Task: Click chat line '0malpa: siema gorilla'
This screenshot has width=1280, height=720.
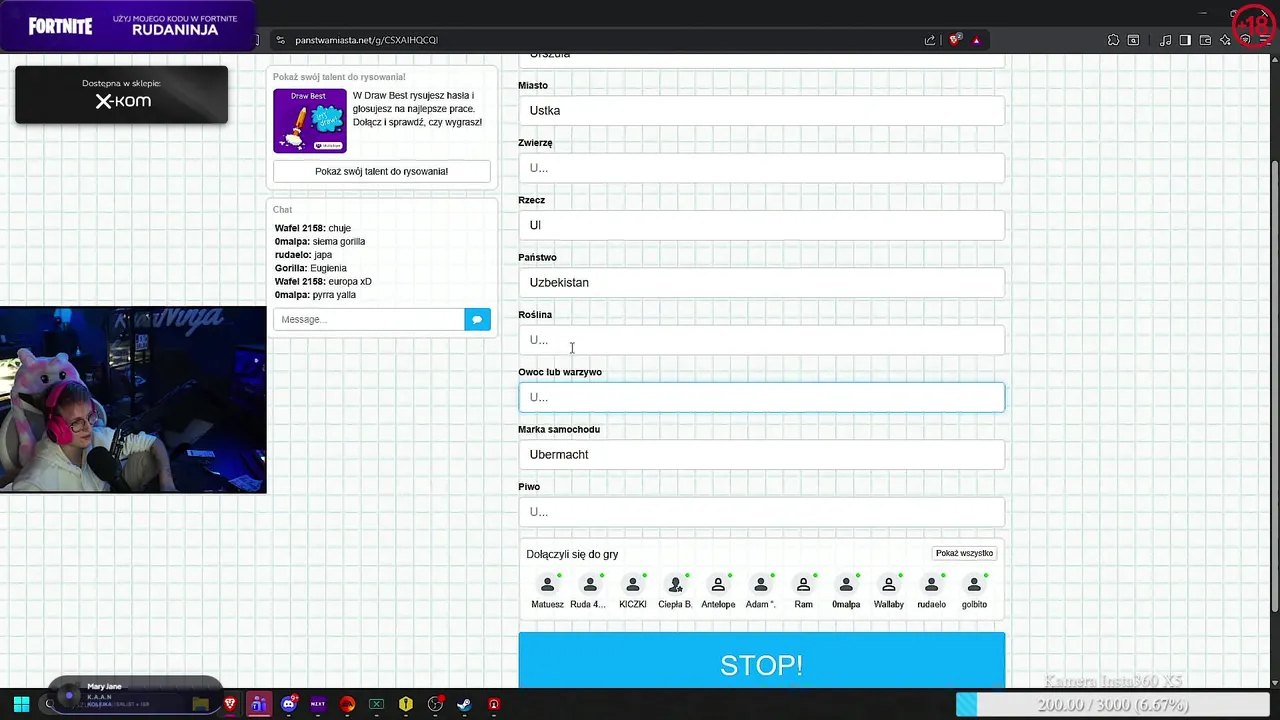Action: pos(320,241)
